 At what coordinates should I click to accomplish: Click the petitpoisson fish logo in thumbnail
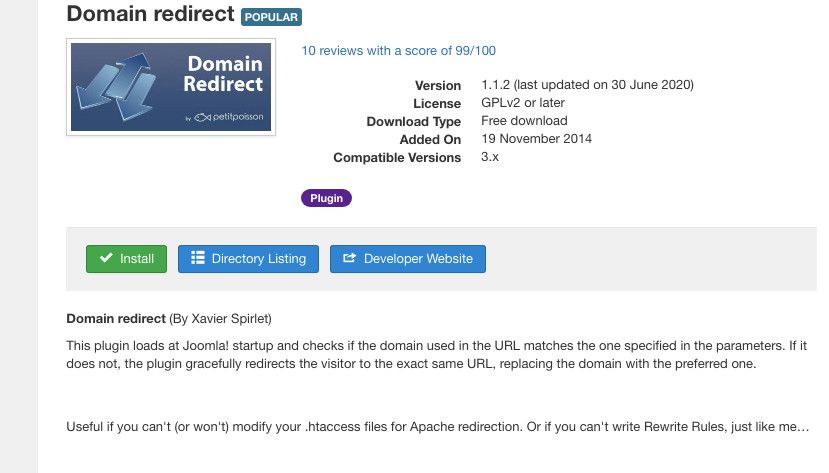point(202,117)
